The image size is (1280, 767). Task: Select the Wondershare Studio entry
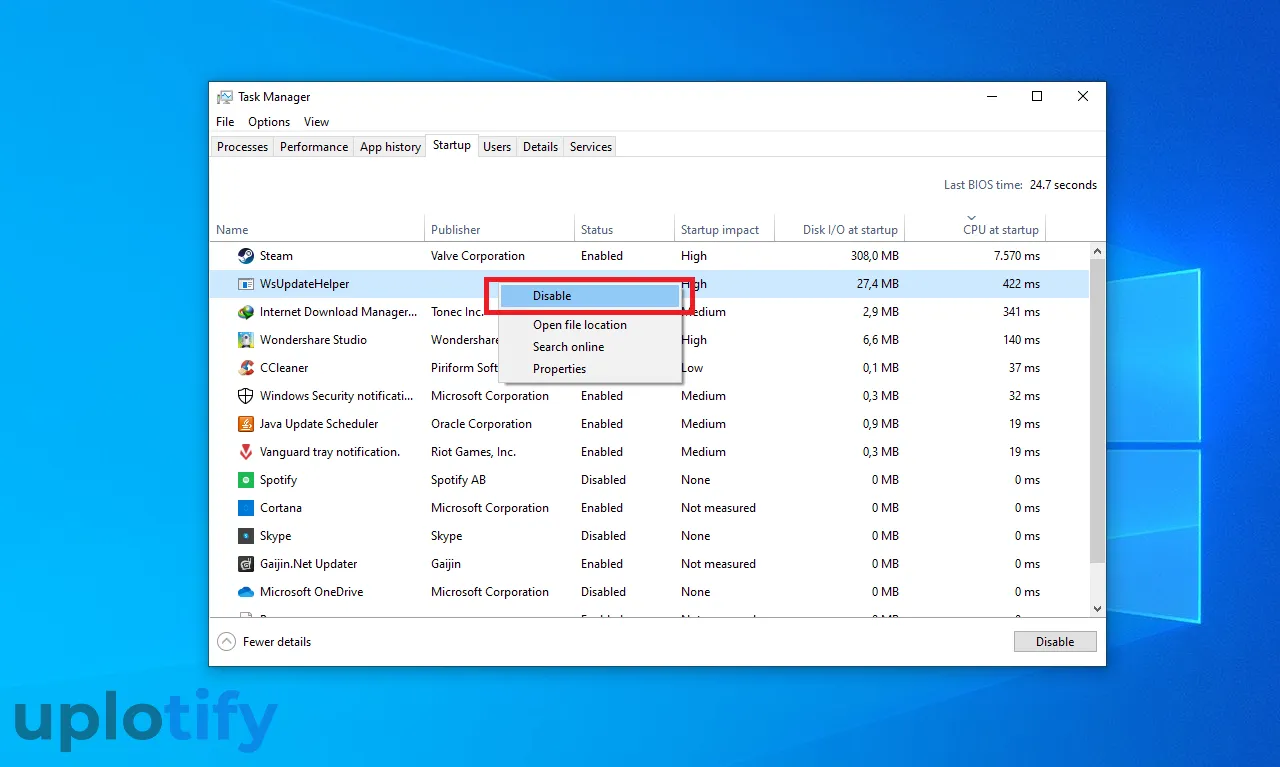pyautogui.click(x=313, y=340)
